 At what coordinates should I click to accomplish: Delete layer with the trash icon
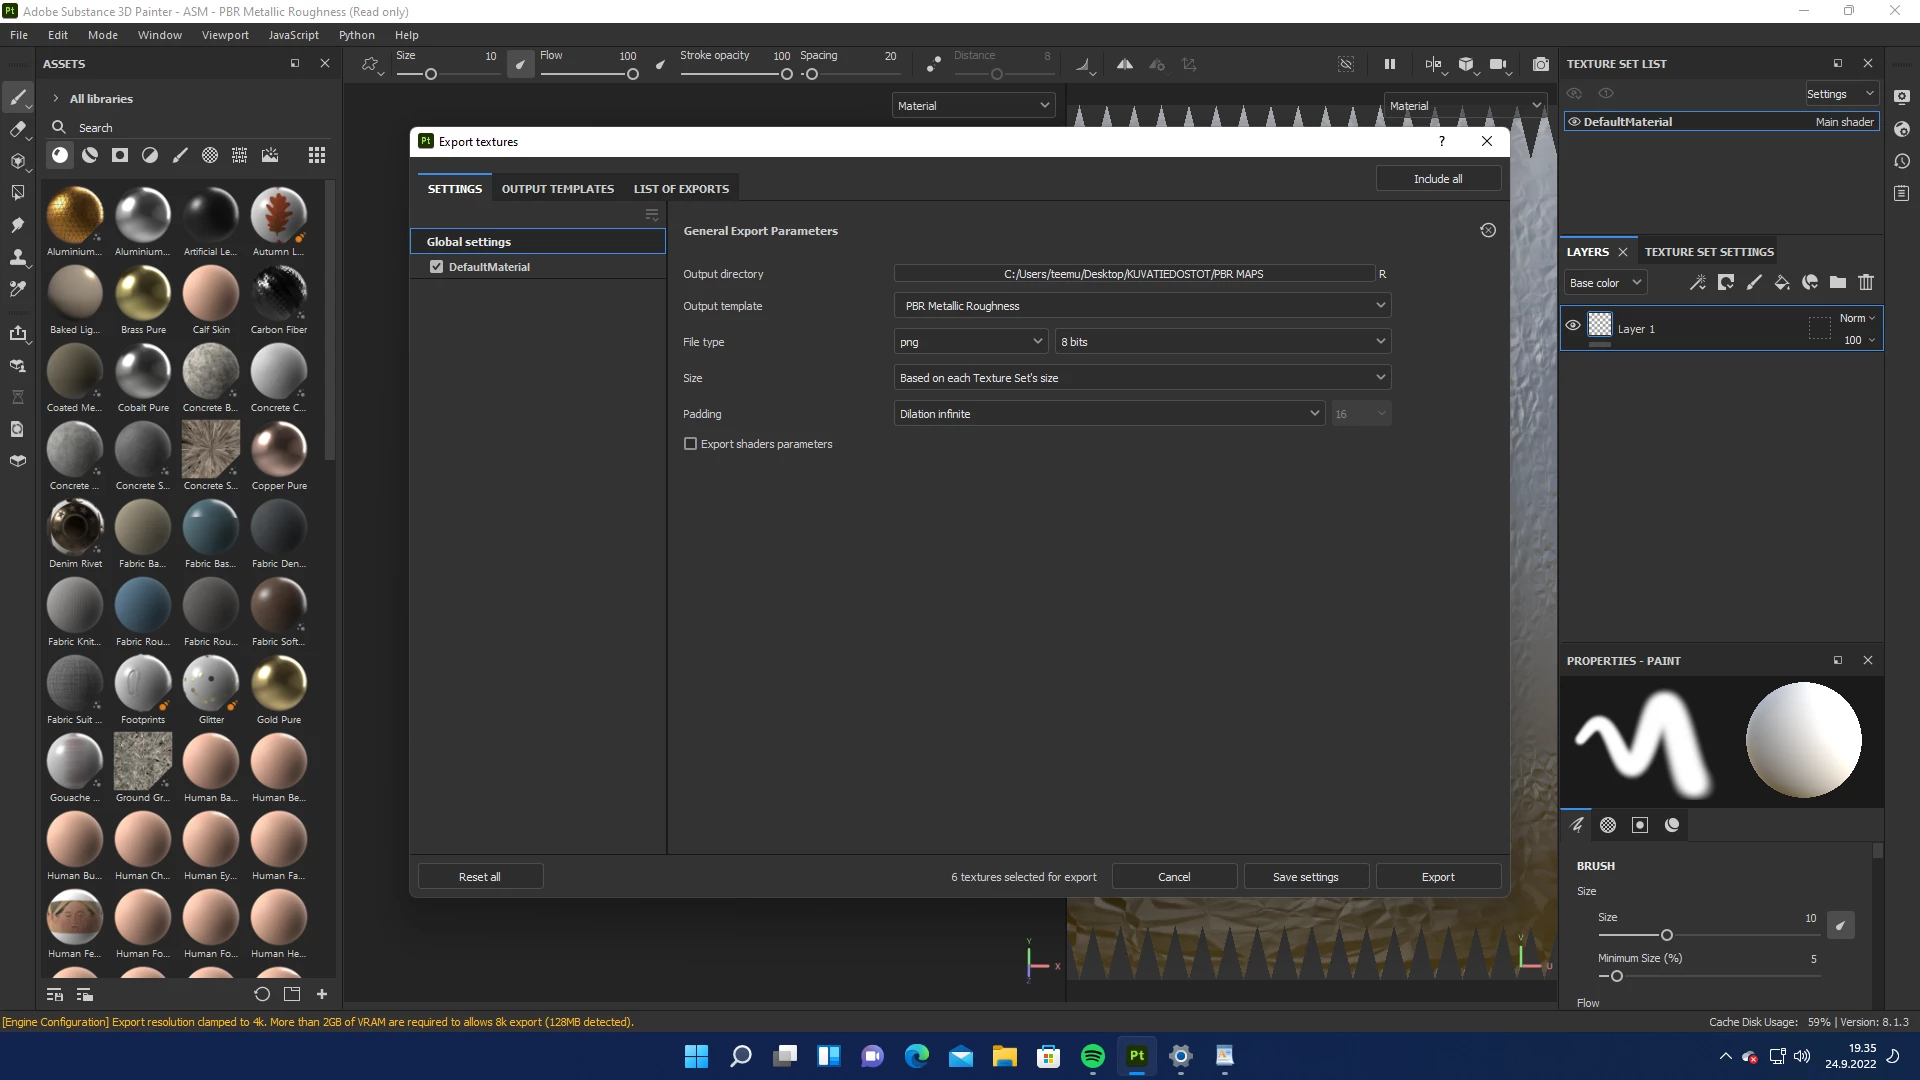pos(1866,283)
